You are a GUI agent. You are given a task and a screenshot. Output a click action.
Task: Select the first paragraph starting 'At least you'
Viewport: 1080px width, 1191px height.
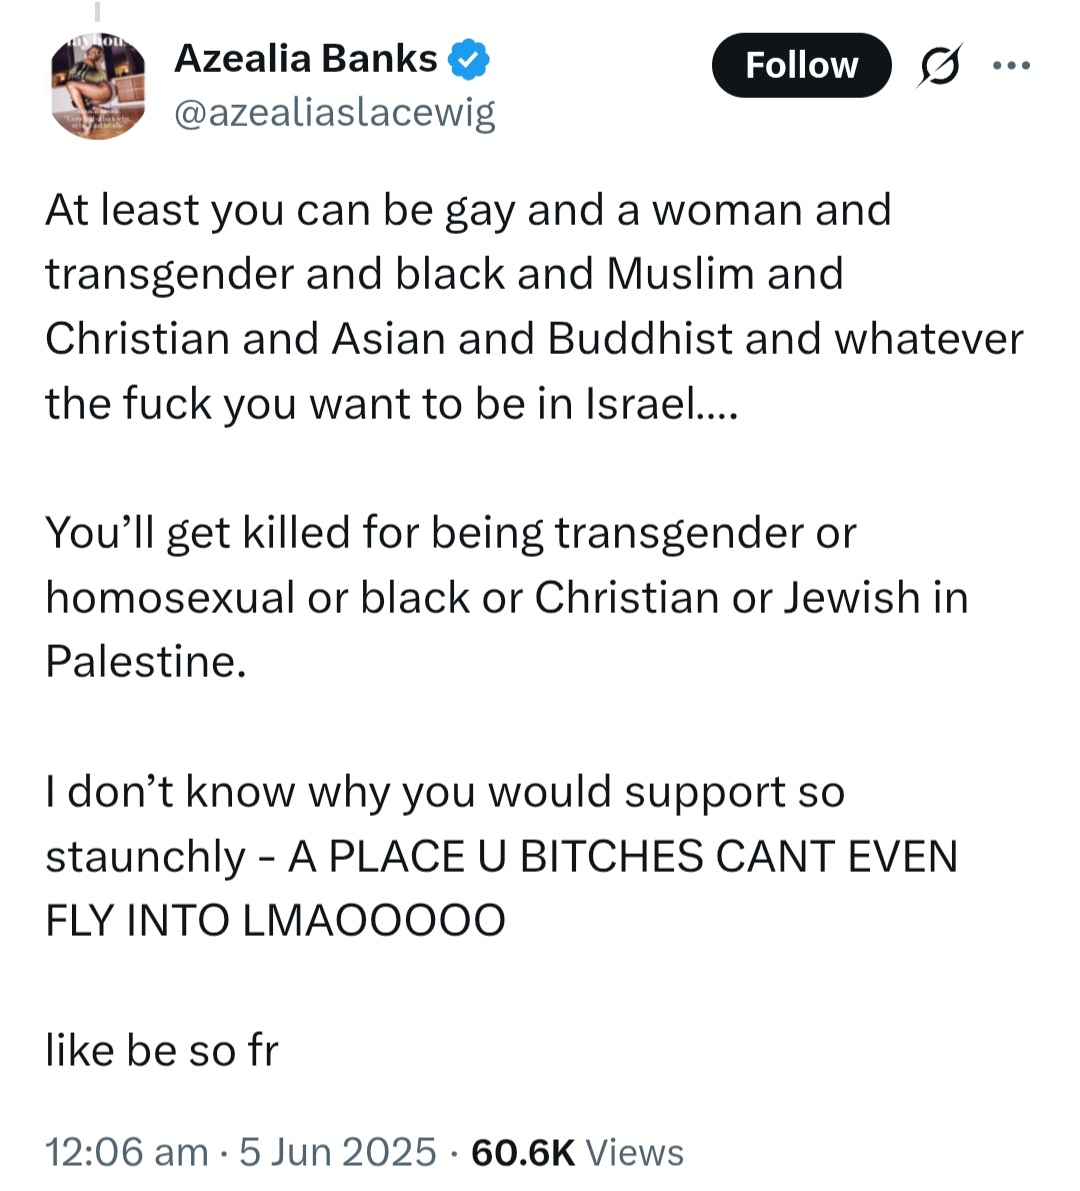(534, 306)
